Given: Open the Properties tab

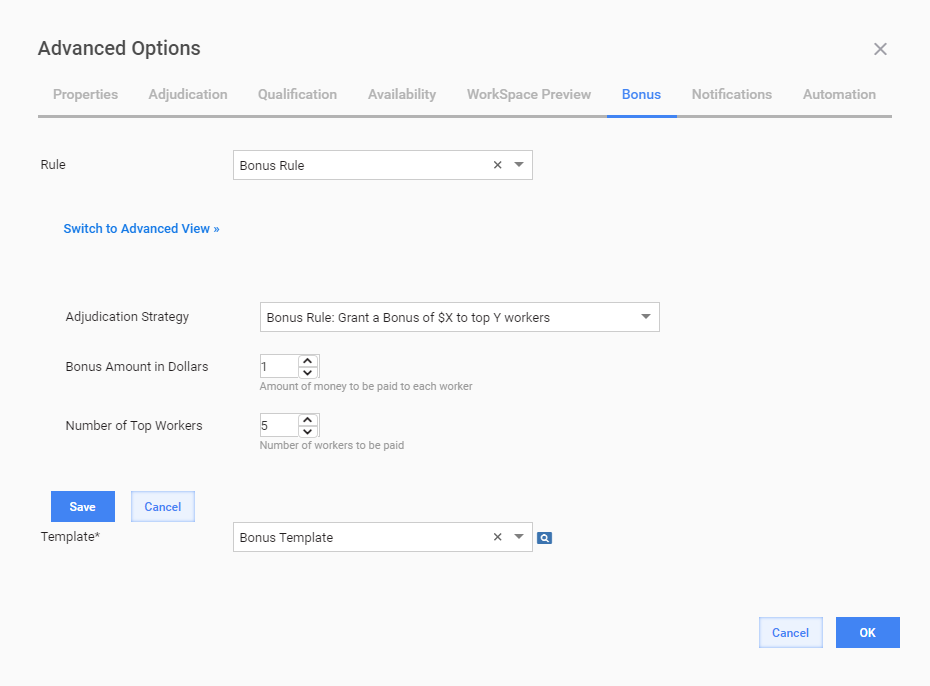Looking at the screenshot, I should 85,94.
